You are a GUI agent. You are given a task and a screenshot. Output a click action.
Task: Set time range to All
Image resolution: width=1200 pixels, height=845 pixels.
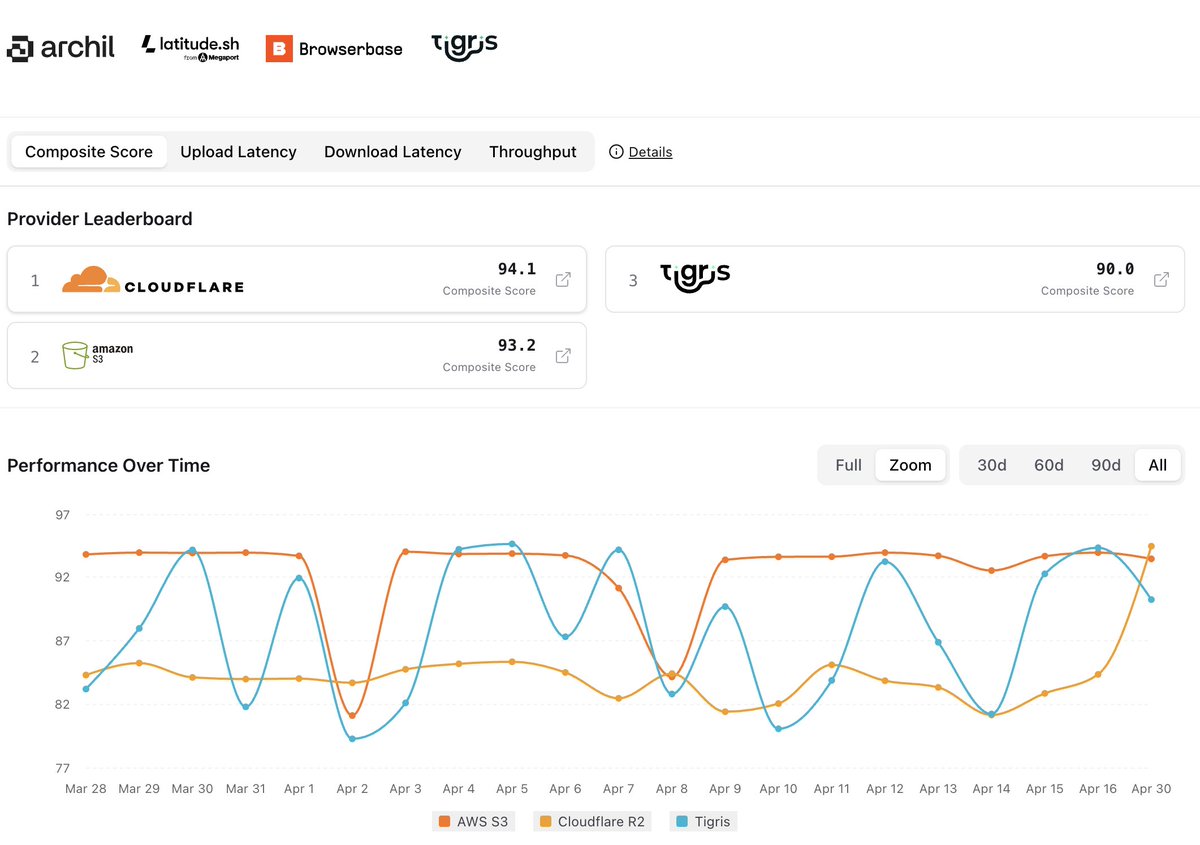[x=1158, y=465]
